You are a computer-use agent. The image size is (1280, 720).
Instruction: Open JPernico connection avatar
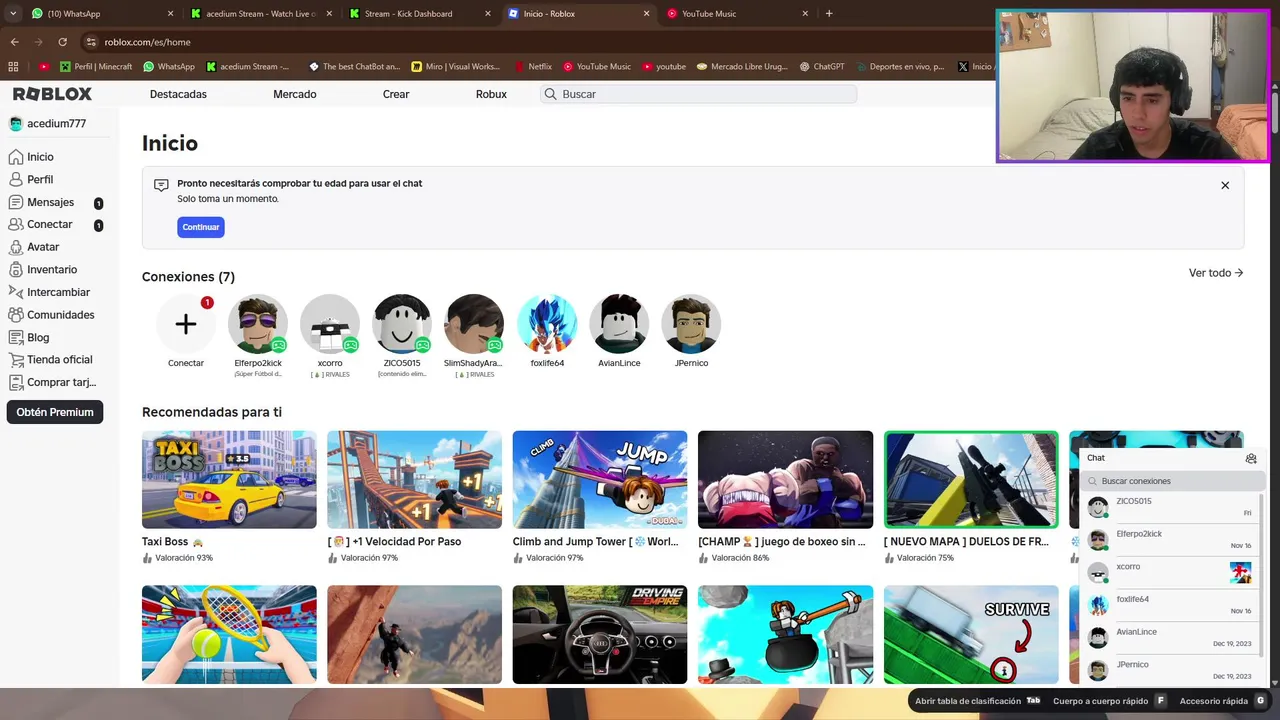click(x=691, y=324)
